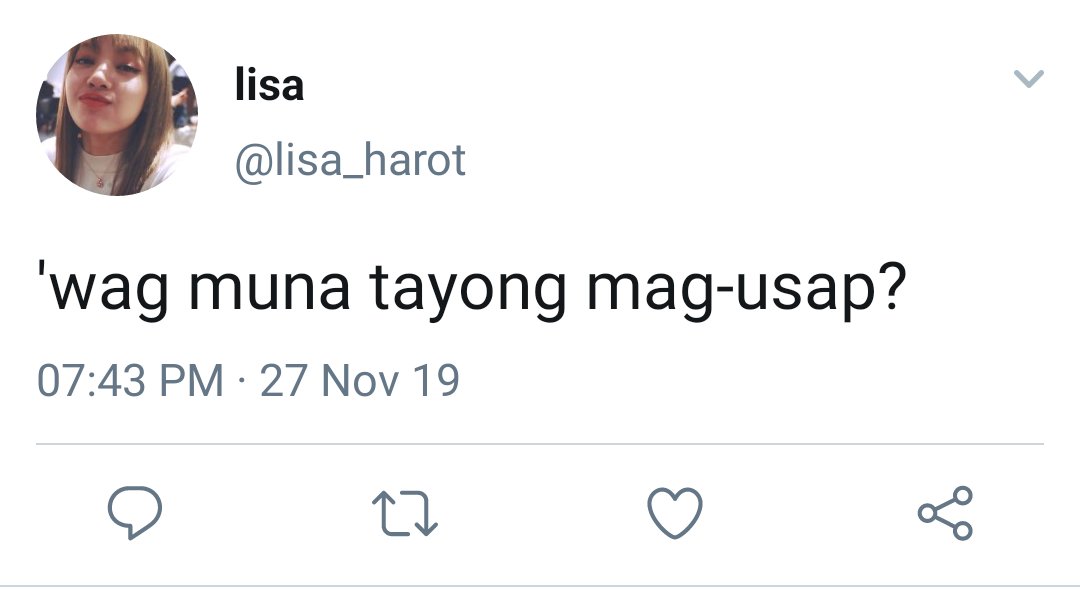Expand the tweet options chevron
The width and height of the screenshot is (1080, 605).
pyautogui.click(x=1029, y=79)
